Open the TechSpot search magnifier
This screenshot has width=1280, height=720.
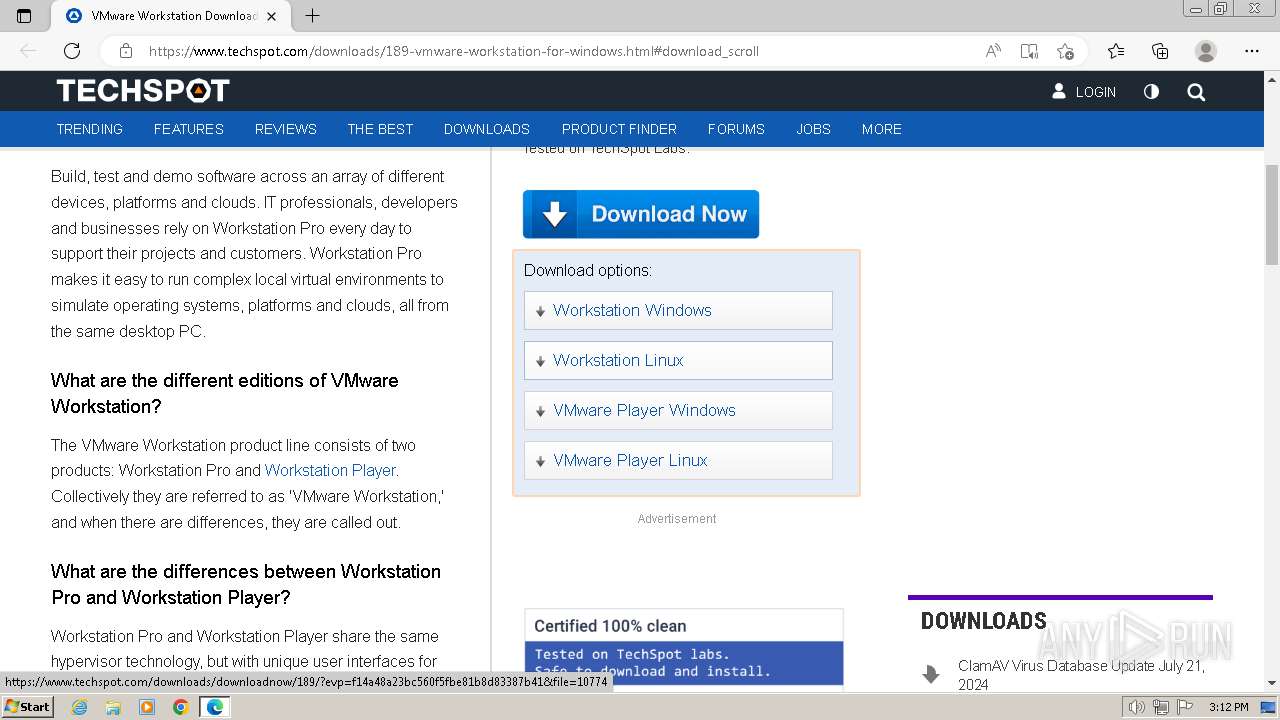(1196, 92)
